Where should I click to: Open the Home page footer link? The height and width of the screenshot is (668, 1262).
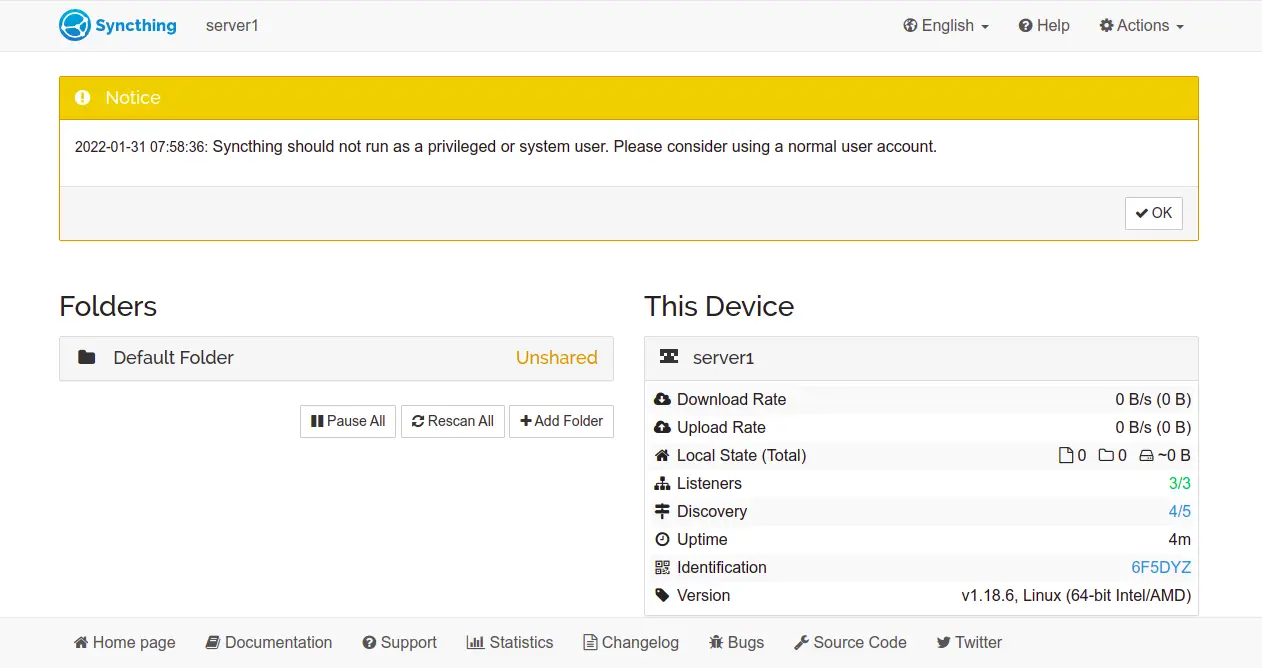pyautogui.click(x=125, y=642)
